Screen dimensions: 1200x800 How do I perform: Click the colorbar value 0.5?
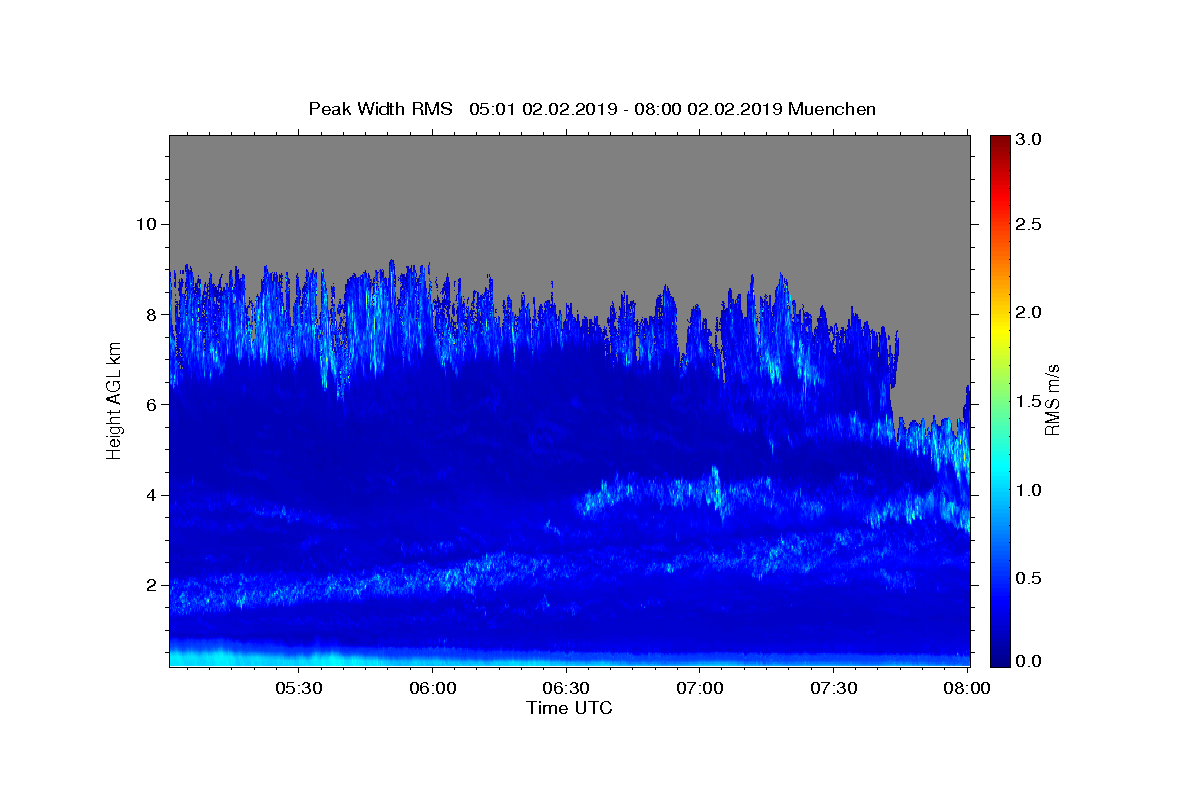point(1029,578)
